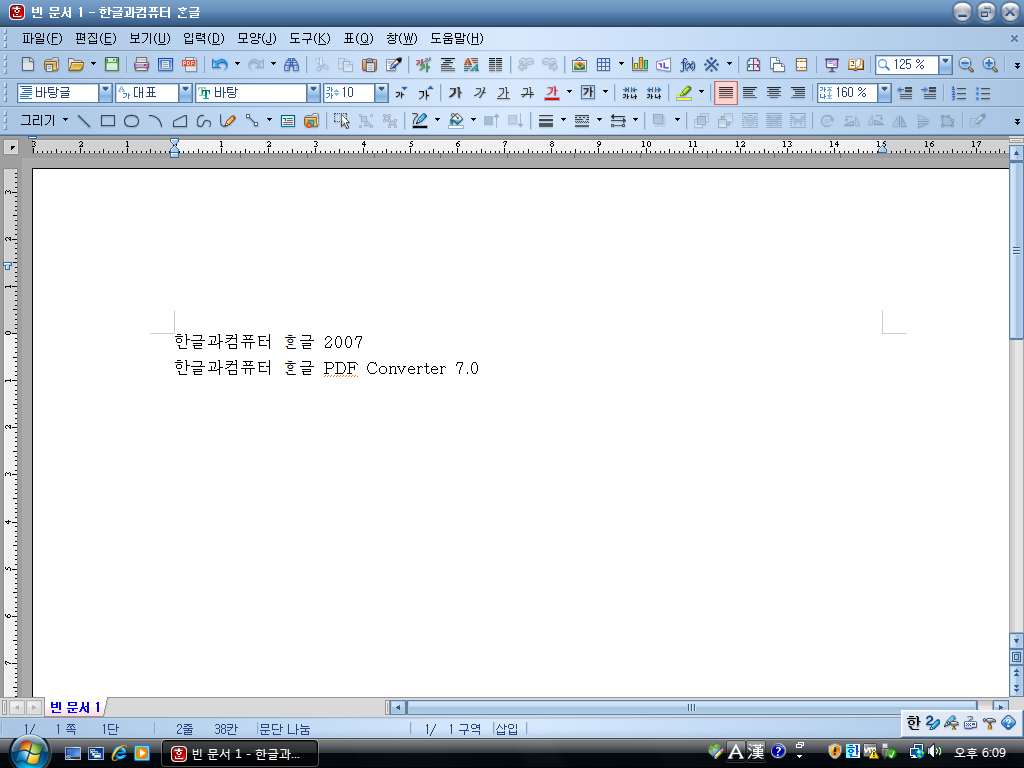
Task: Open the 모양(J) menu
Action: point(257,39)
